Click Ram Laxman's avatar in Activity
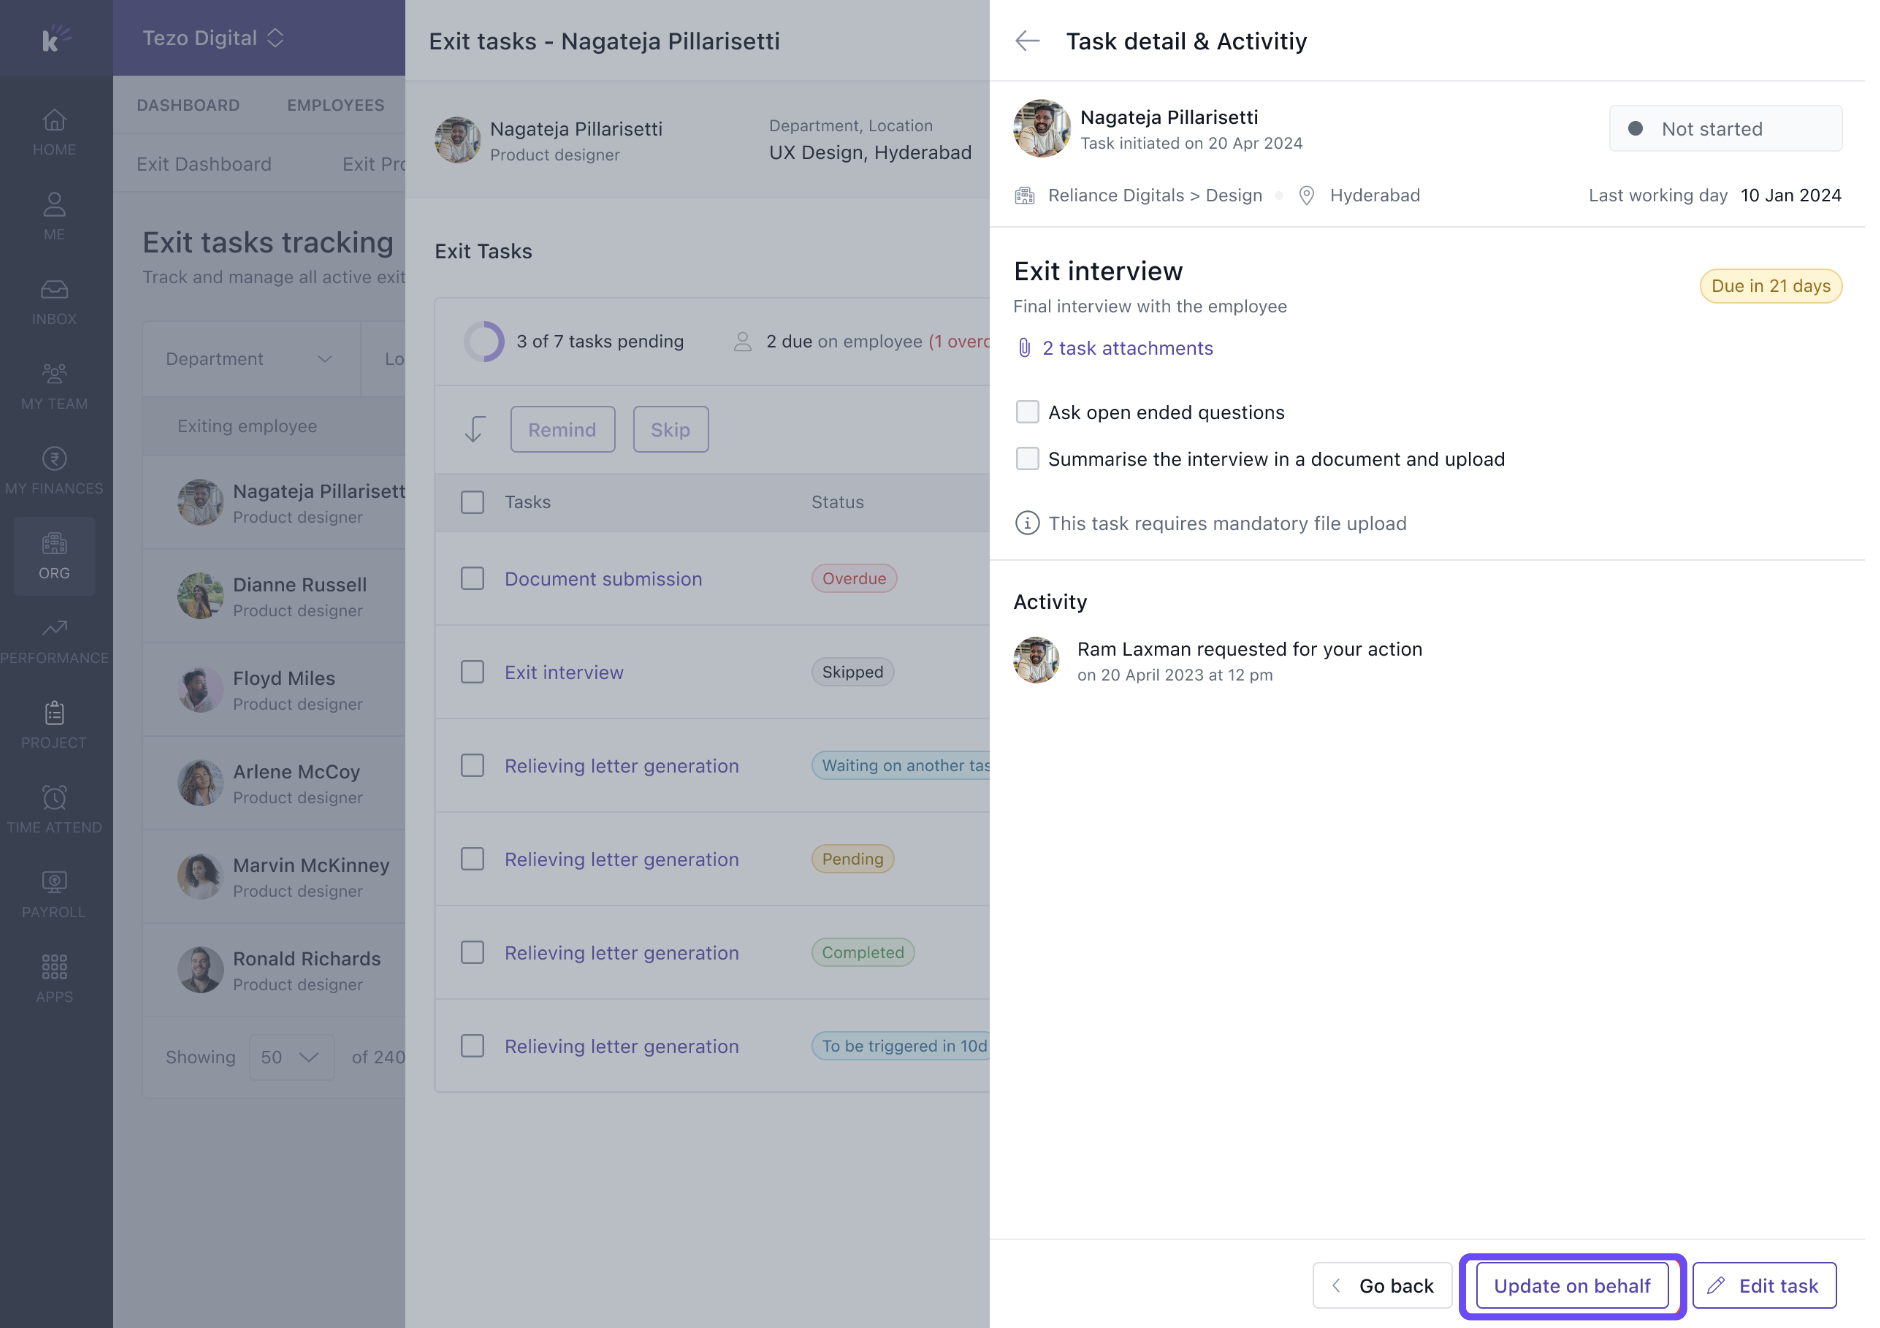The image size is (1880, 1328). click(x=1037, y=661)
